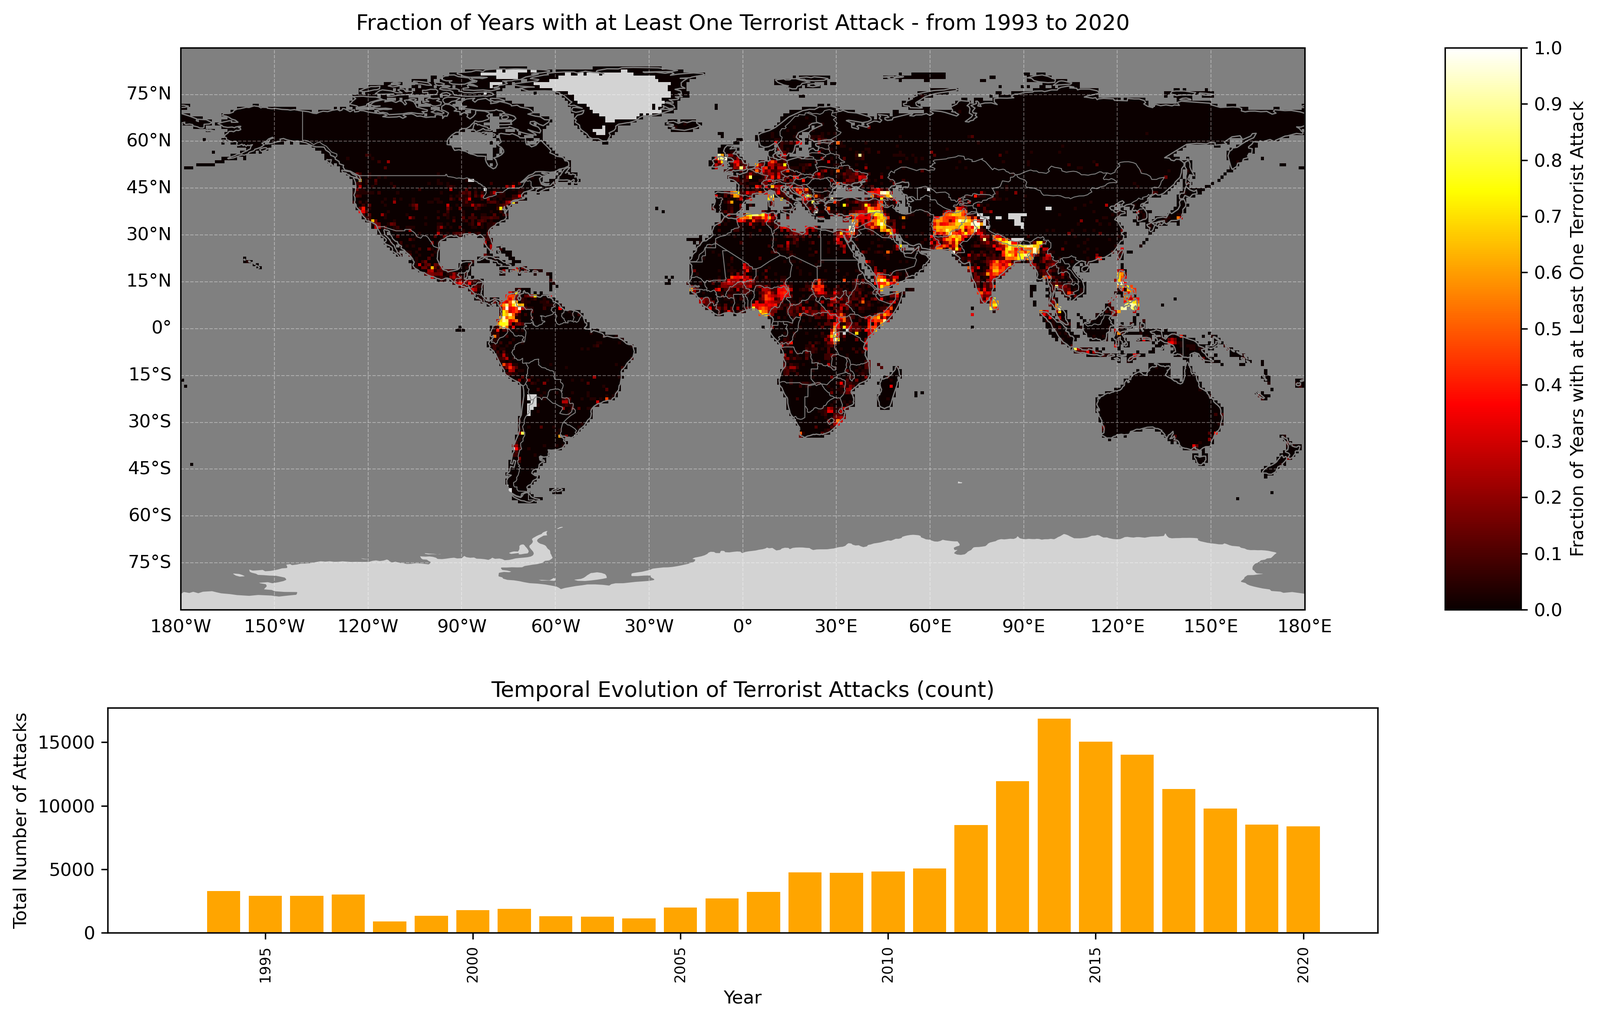
Task: Click the "Year" x-axis label
Action: (742, 997)
